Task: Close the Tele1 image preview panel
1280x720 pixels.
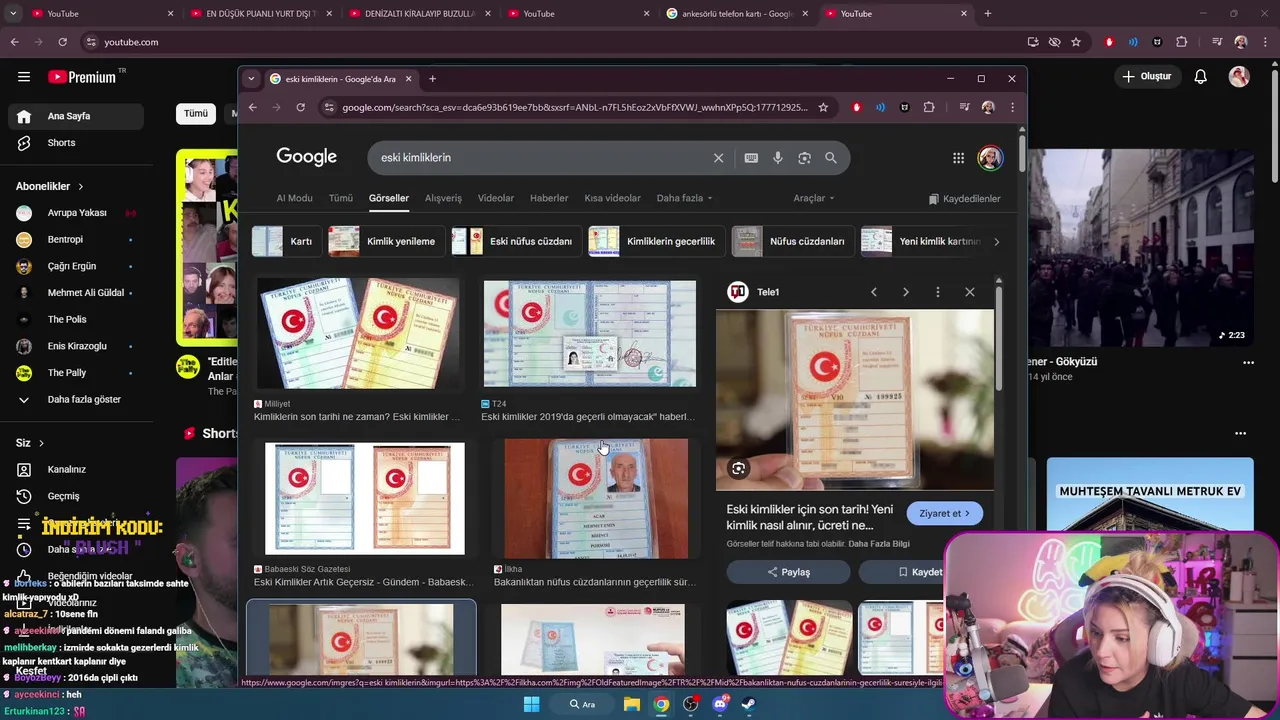Action: [969, 292]
